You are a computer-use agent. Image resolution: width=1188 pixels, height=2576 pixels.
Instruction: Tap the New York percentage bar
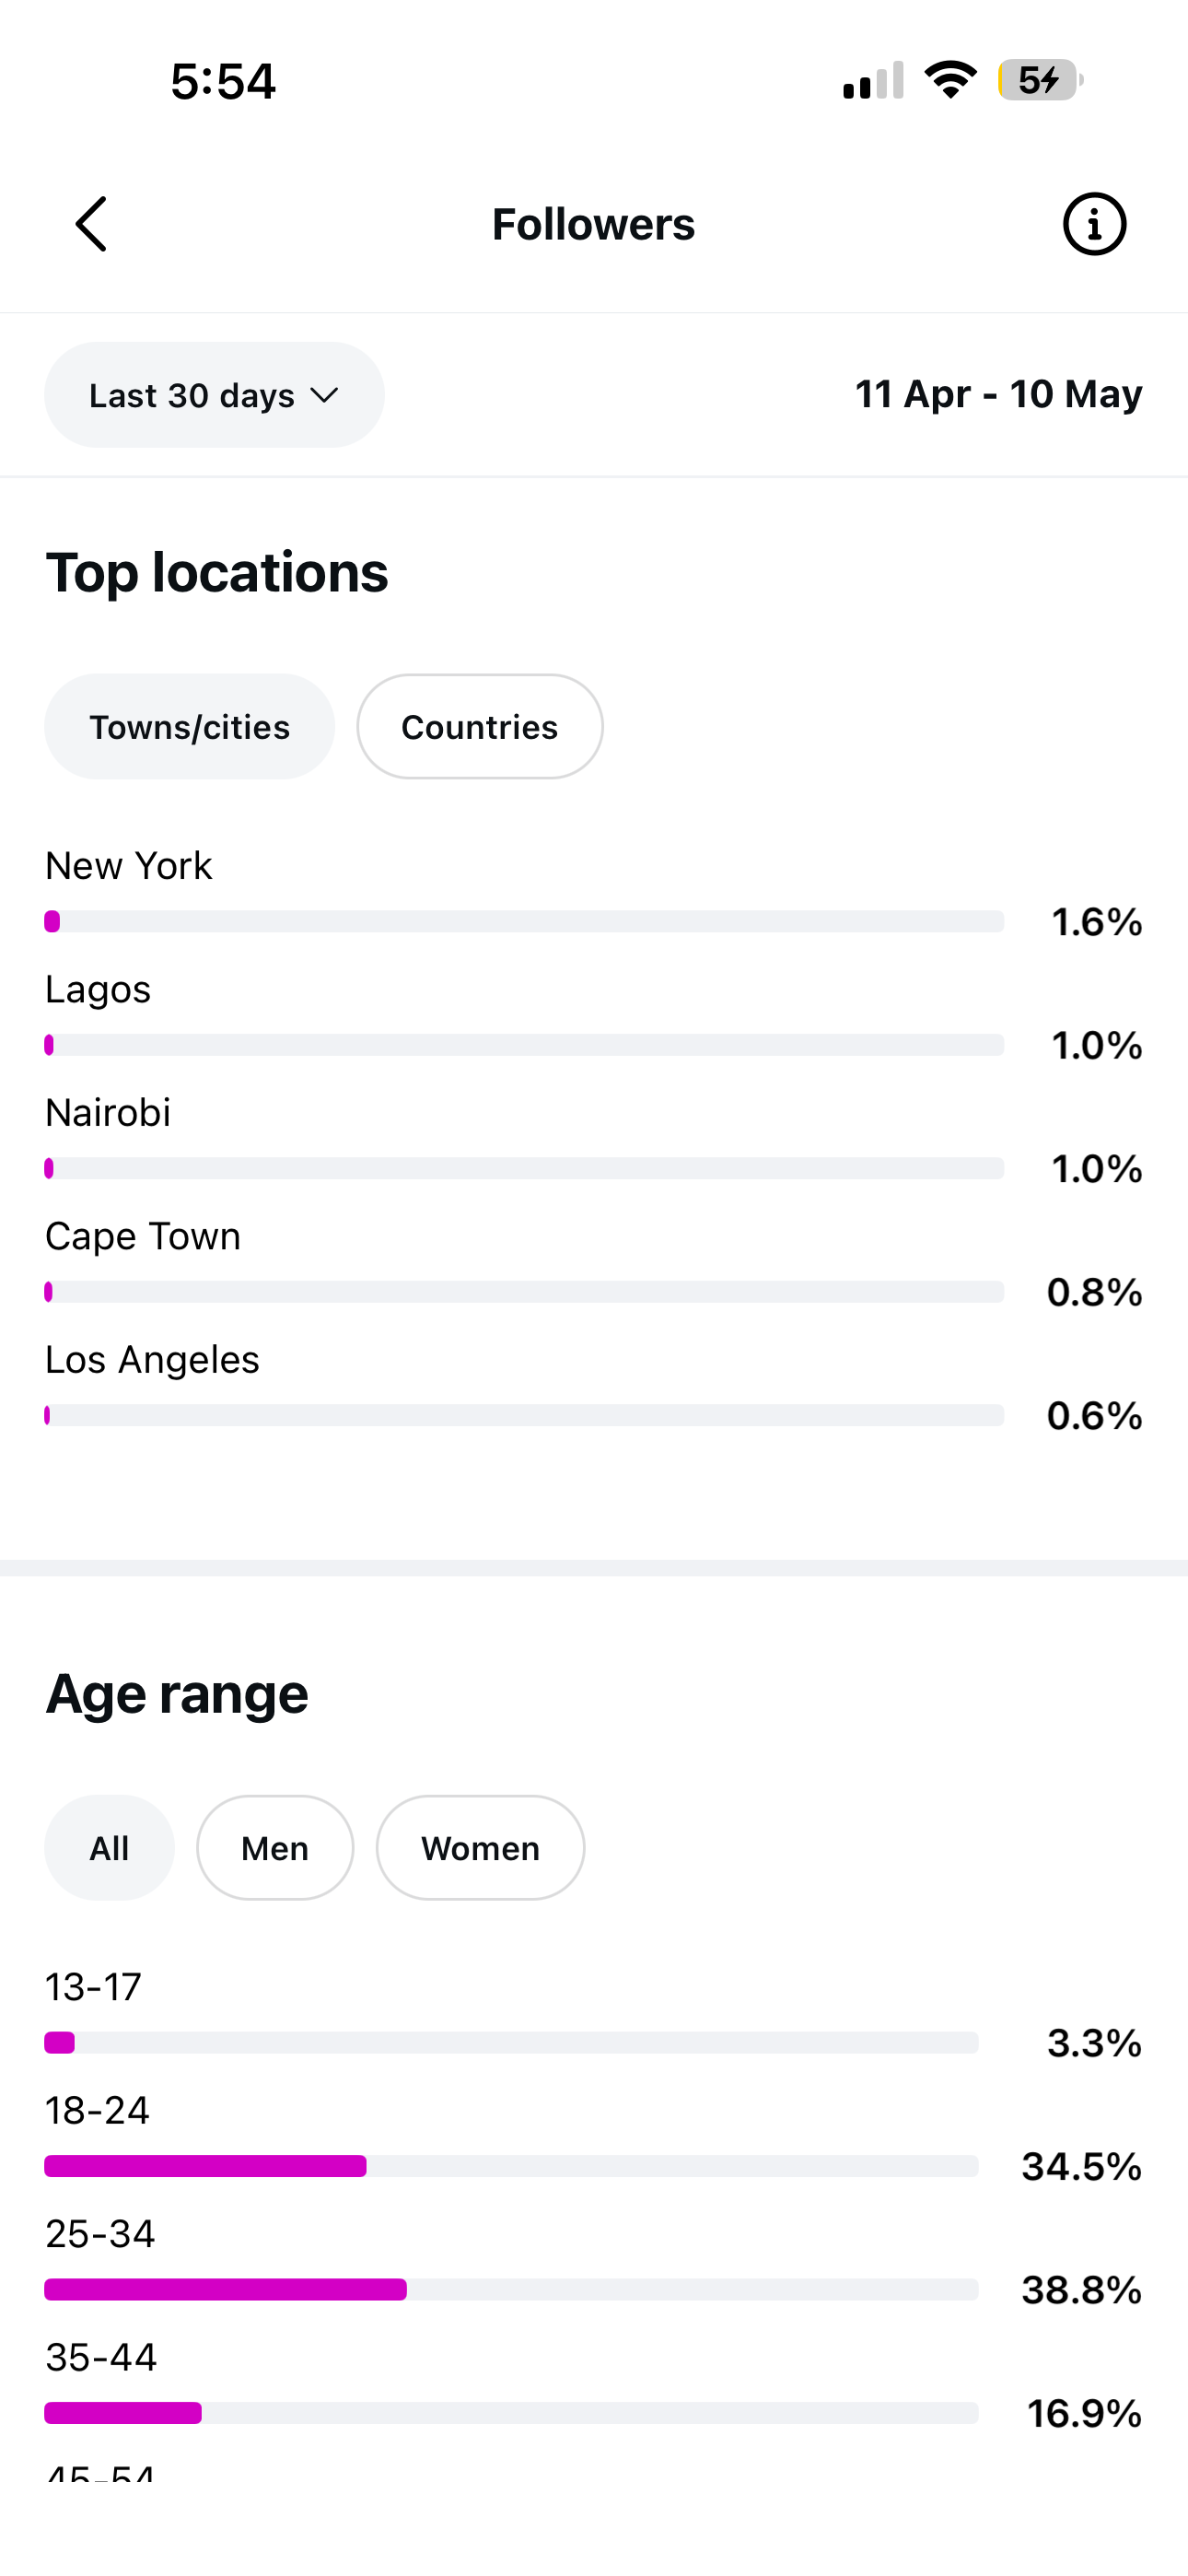pyautogui.click(x=524, y=921)
